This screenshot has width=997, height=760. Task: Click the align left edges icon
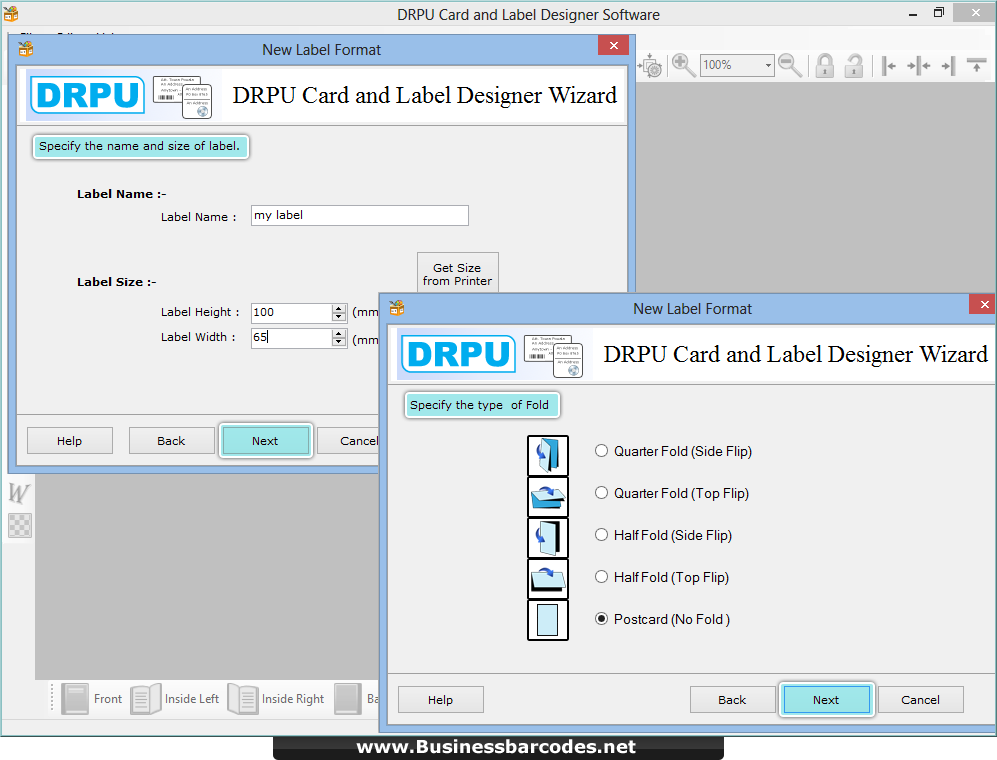[888, 65]
